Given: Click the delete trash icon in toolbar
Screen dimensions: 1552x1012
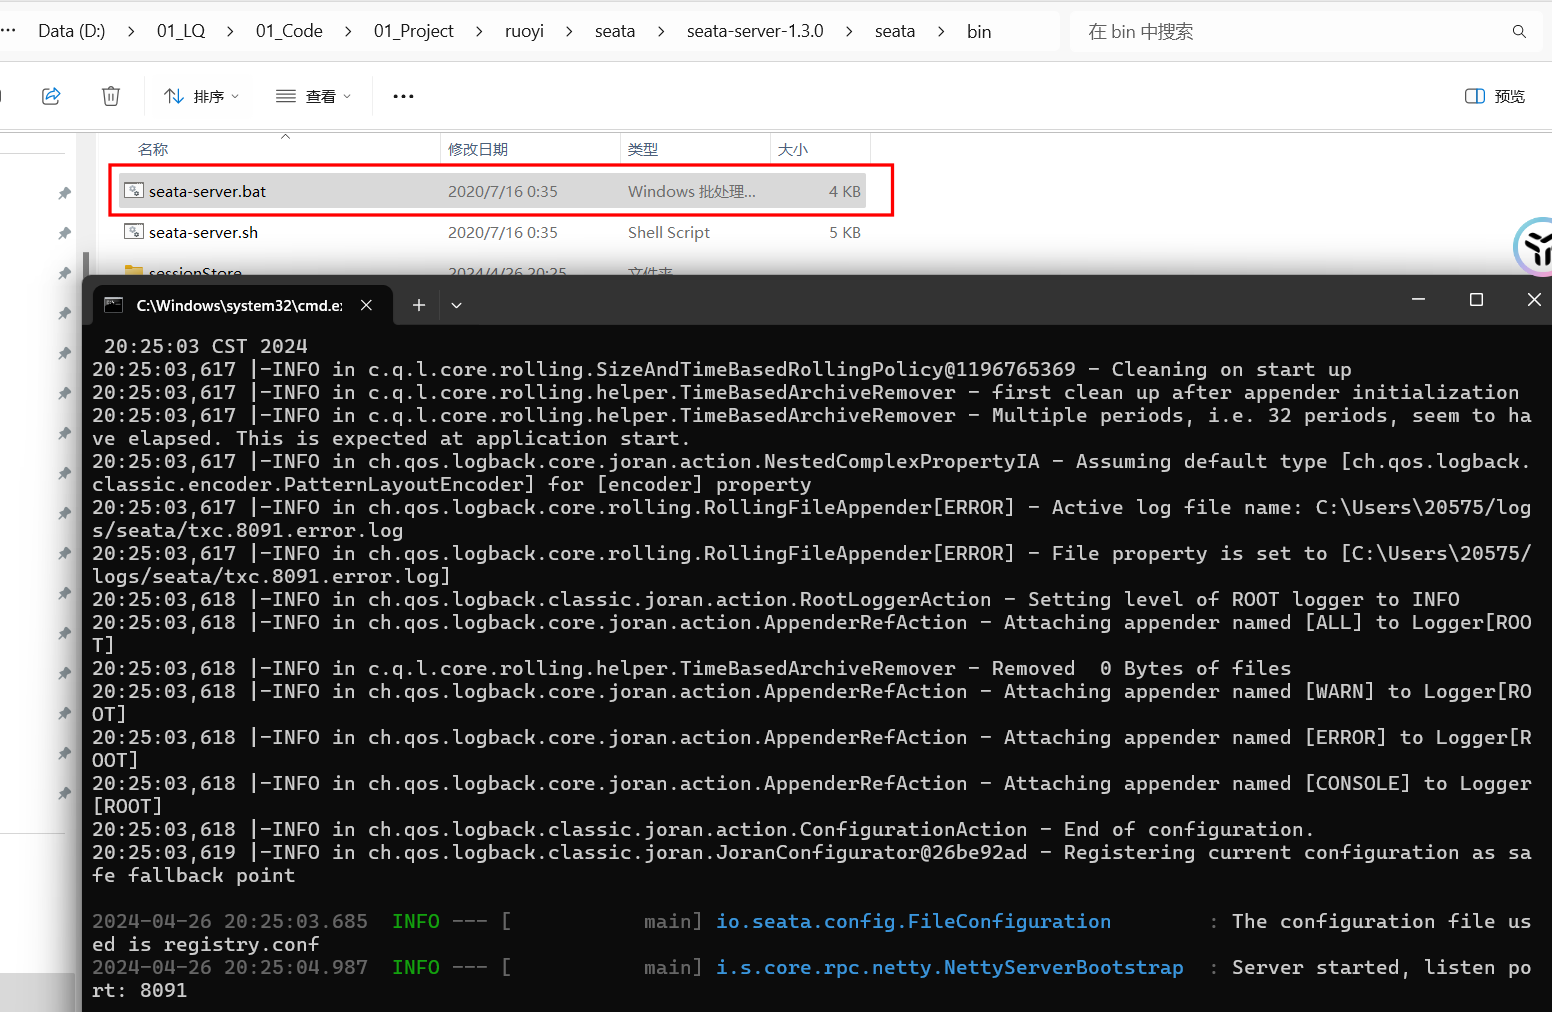Looking at the screenshot, I should tap(111, 96).
